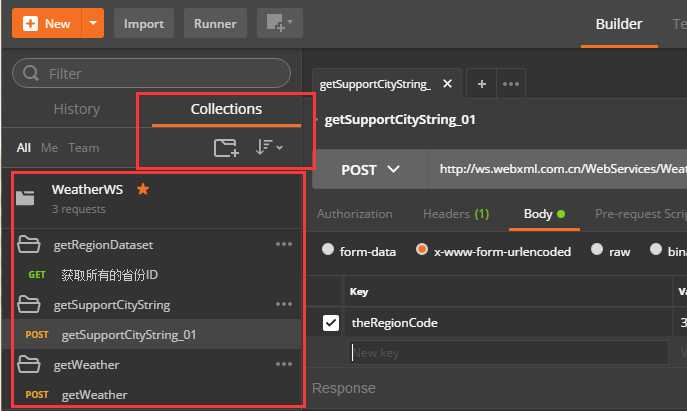This screenshot has height=411, width=687.
Task: Click the New button
Action: (47, 23)
